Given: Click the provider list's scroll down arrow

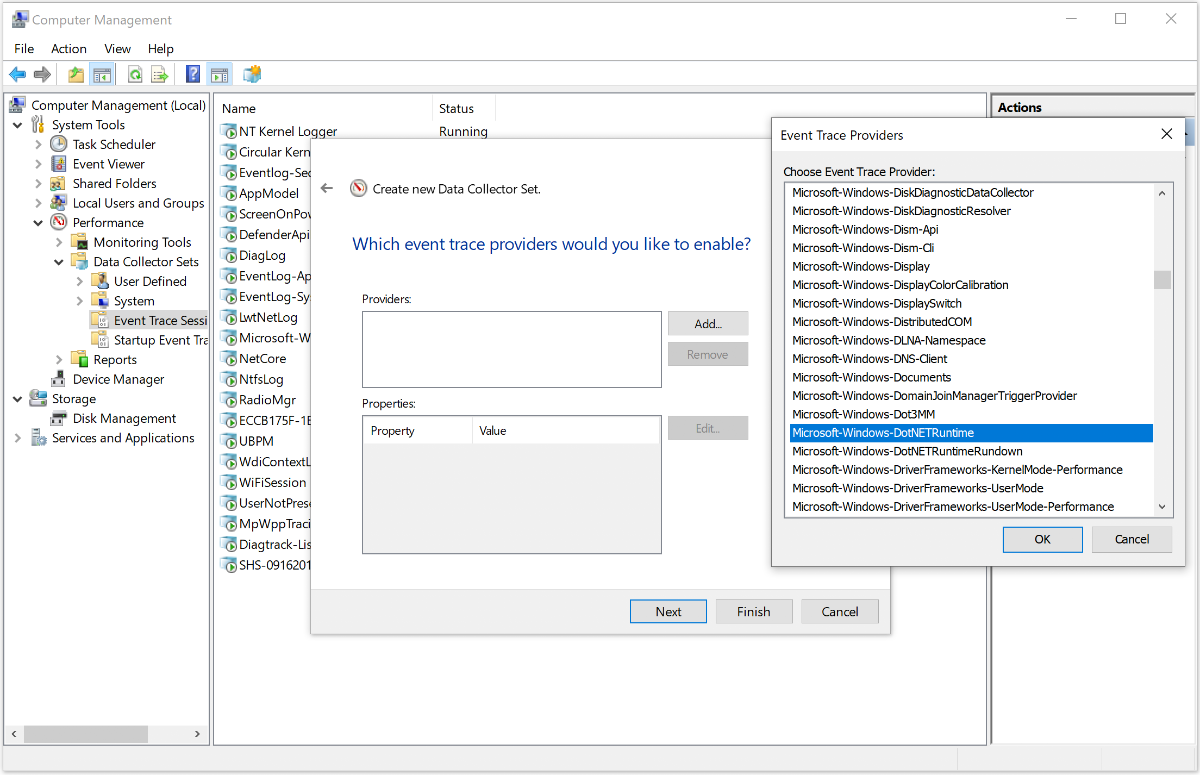Looking at the screenshot, I should coord(1162,507).
